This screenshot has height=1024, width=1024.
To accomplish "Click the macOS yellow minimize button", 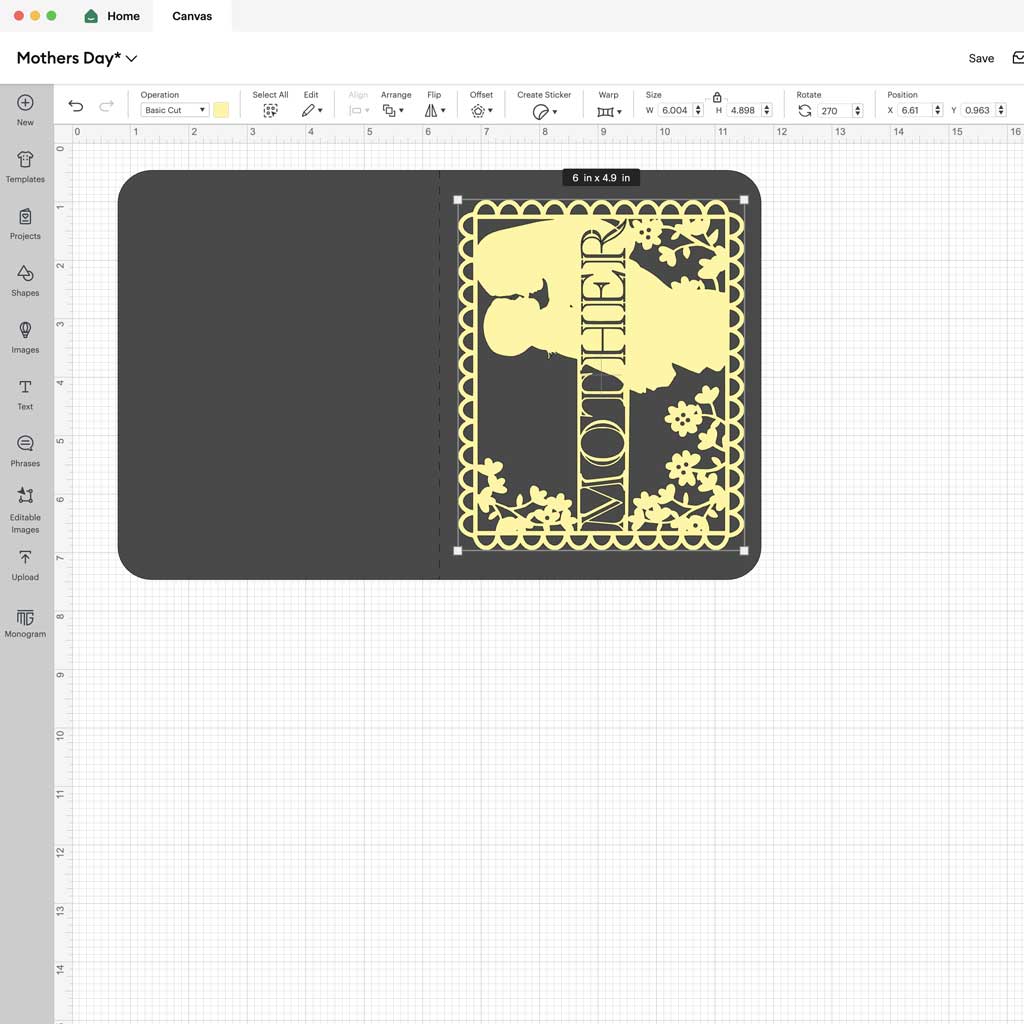I will (x=35, y=16).
